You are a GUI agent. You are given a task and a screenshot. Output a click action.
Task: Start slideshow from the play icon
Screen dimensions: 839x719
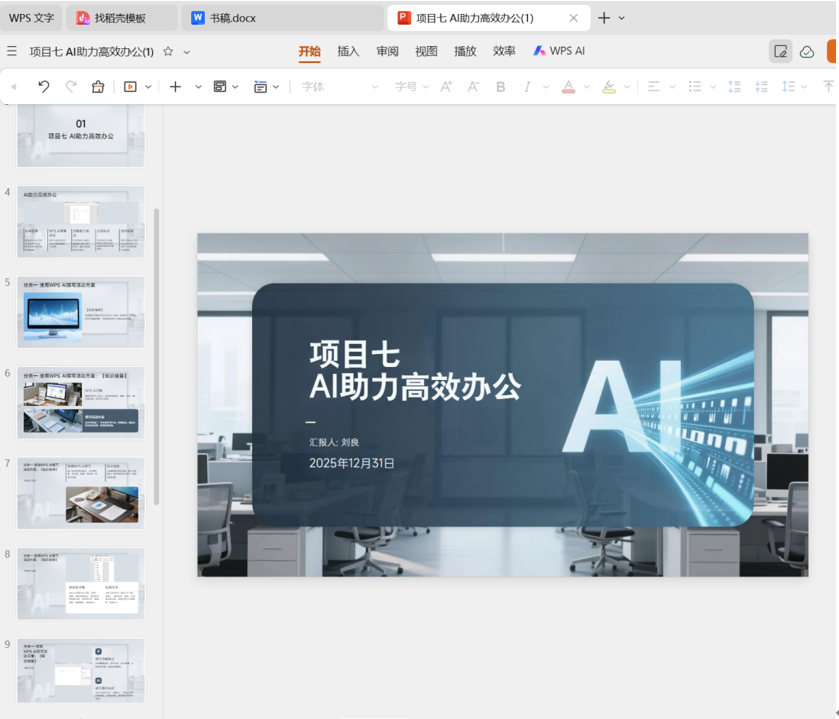[130, 87]
